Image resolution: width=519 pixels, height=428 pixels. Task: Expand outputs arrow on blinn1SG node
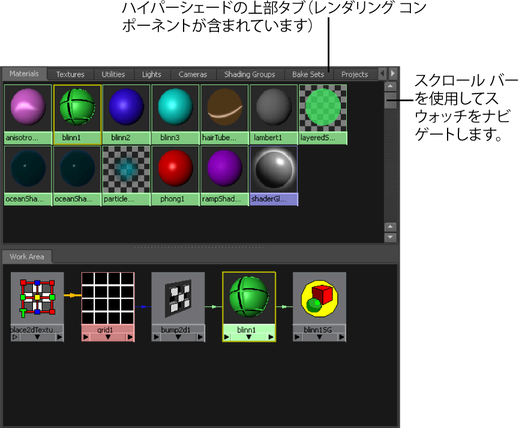pos(342,337)
